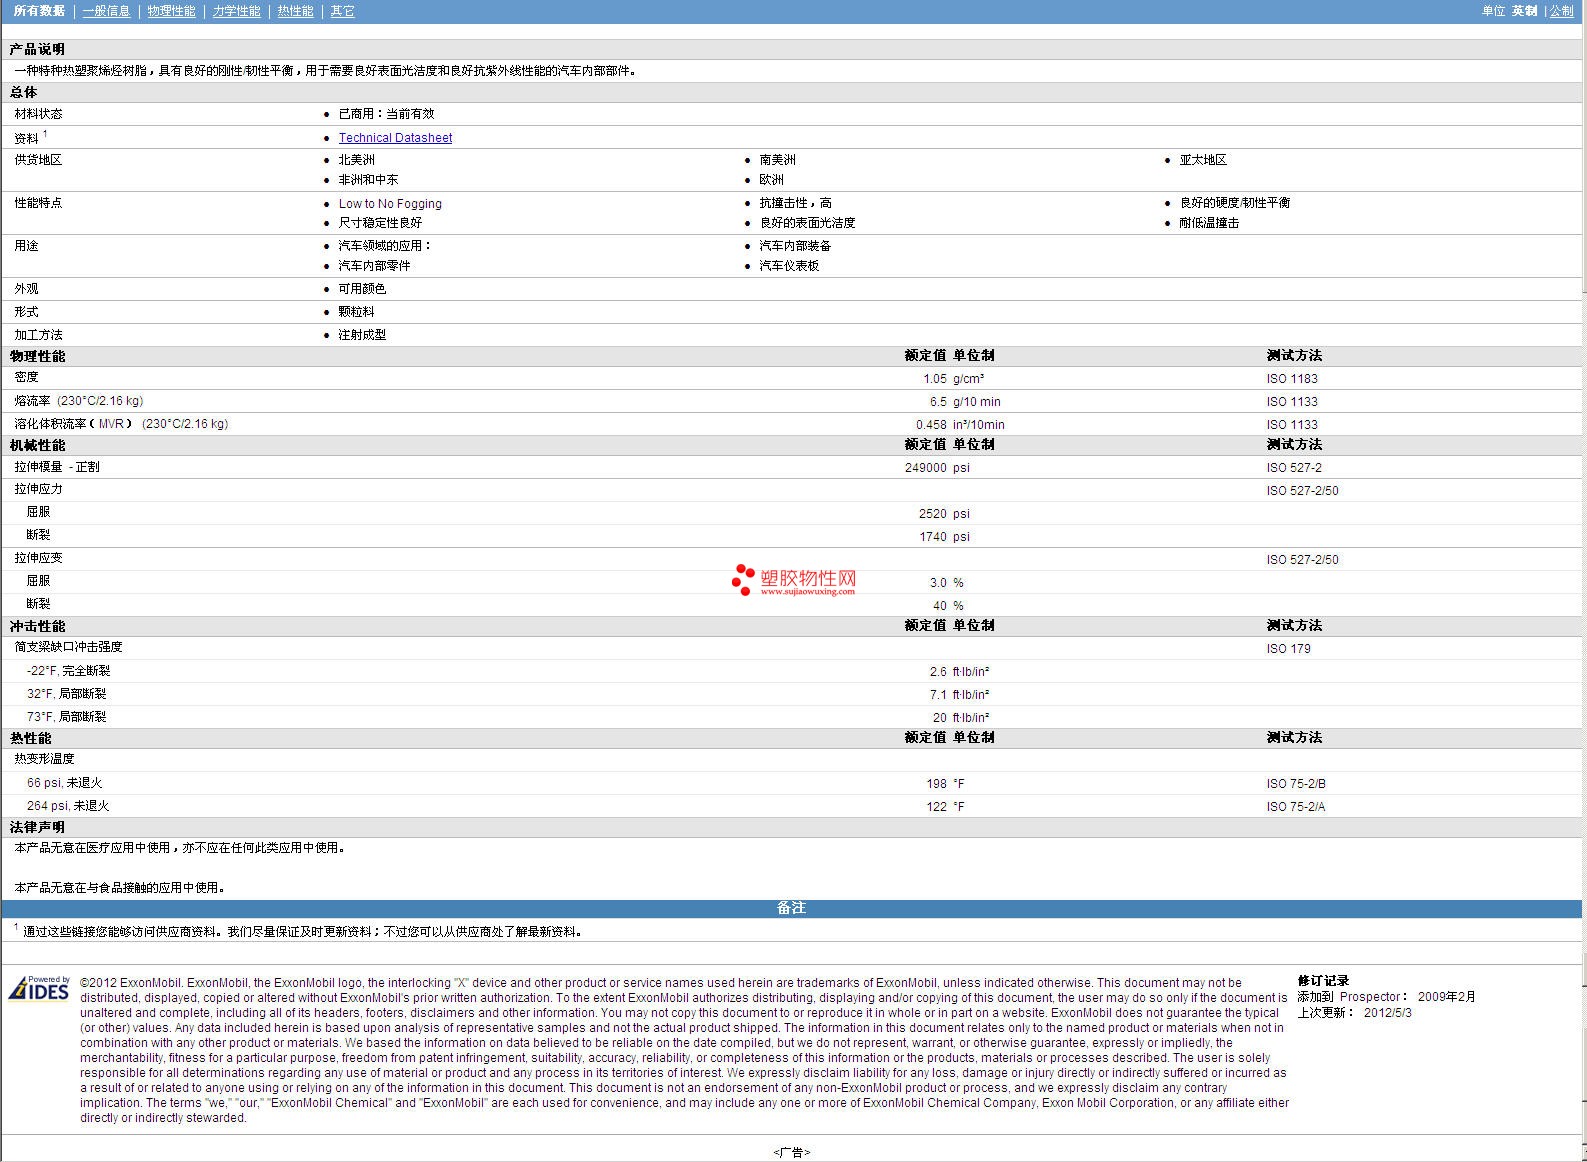Click the 产品说明 section header

click(37, 49)
